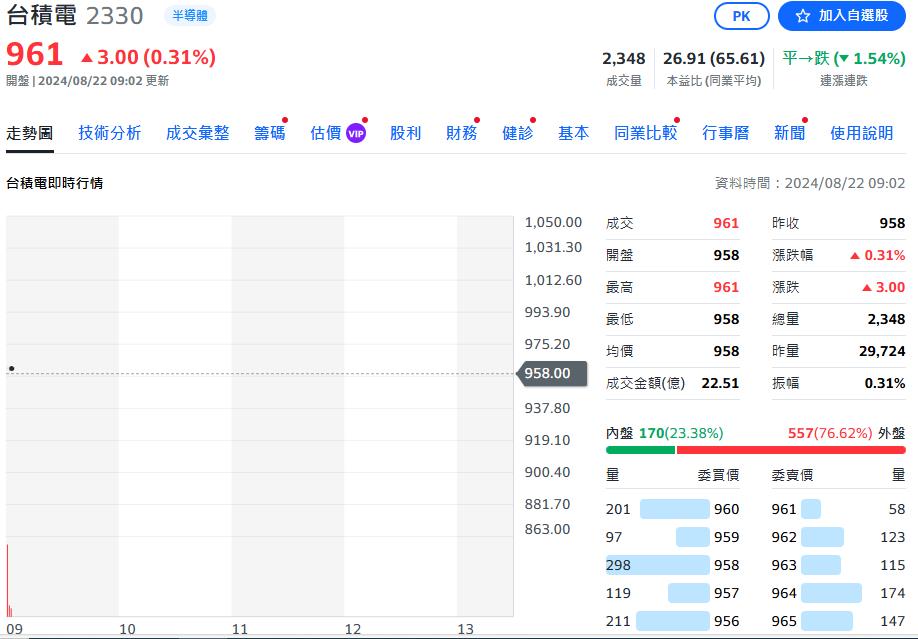Add stock via 加入自選股 text

point(853,16)
